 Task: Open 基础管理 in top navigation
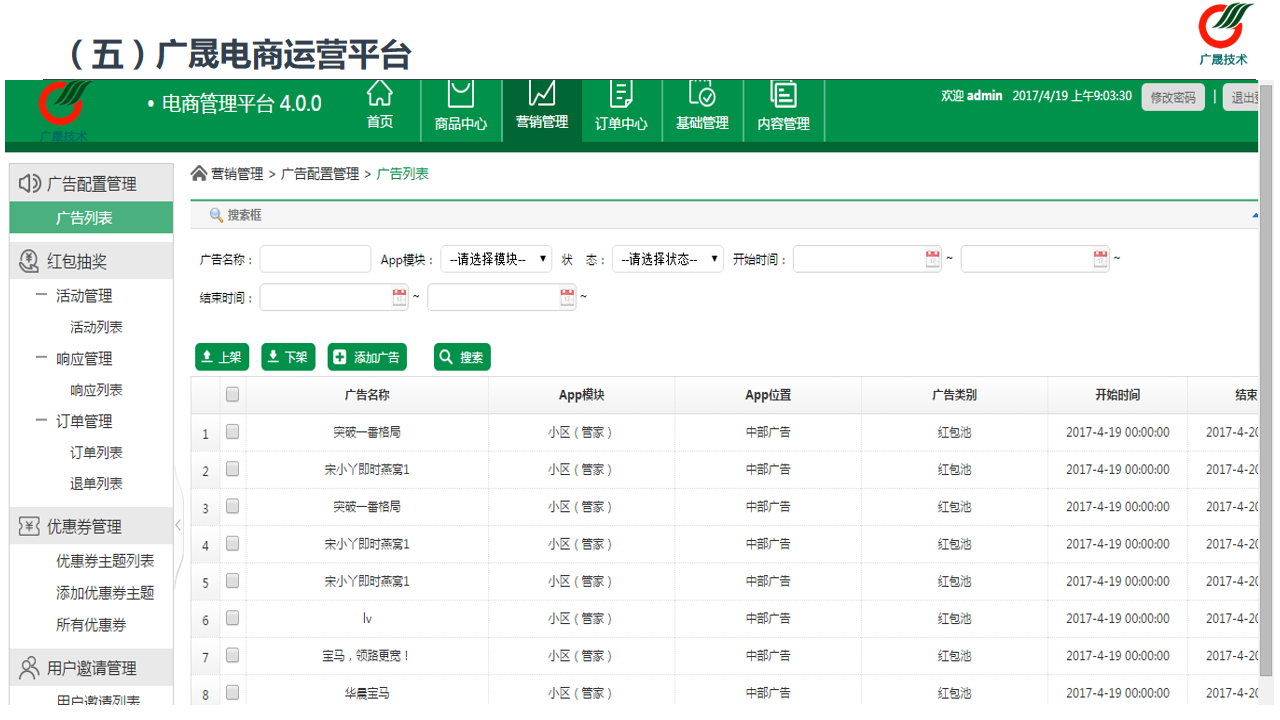tap(702, 107)
